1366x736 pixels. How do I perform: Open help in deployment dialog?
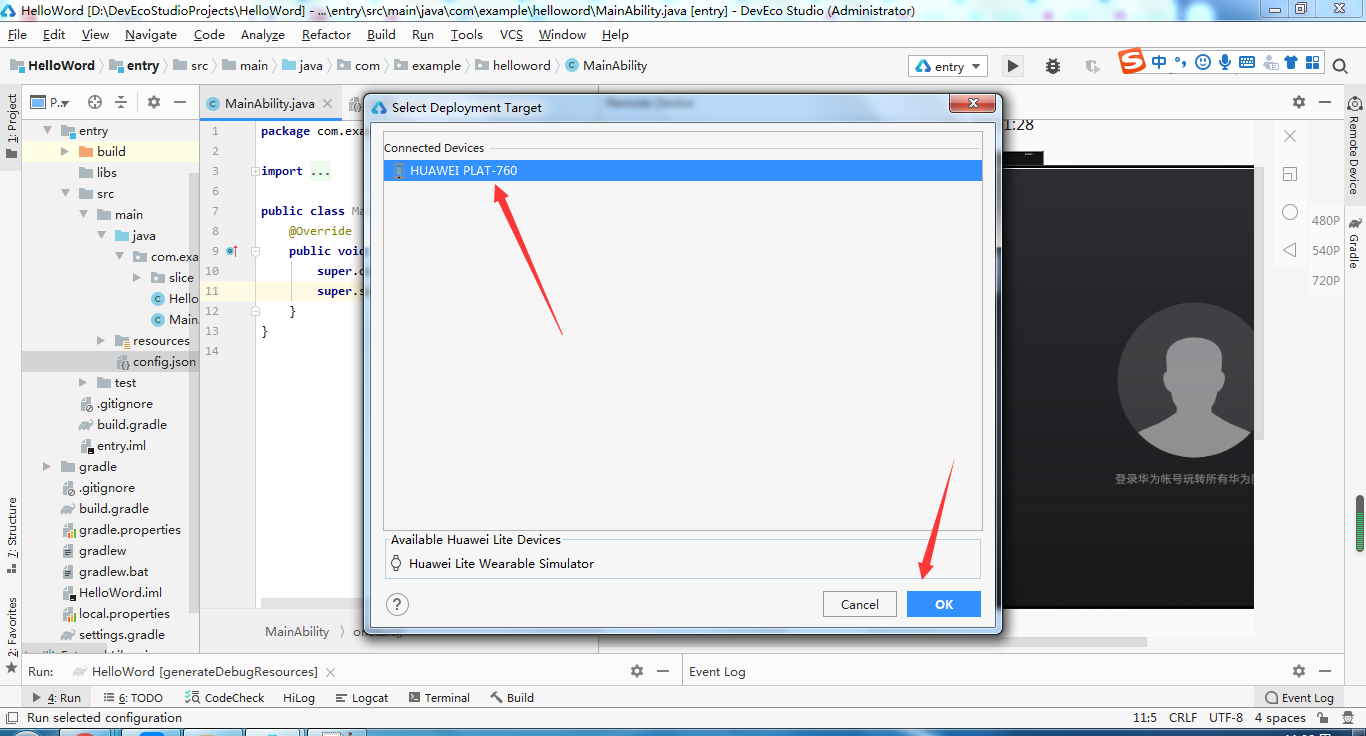pyautogui.click(x=397, y=604)
